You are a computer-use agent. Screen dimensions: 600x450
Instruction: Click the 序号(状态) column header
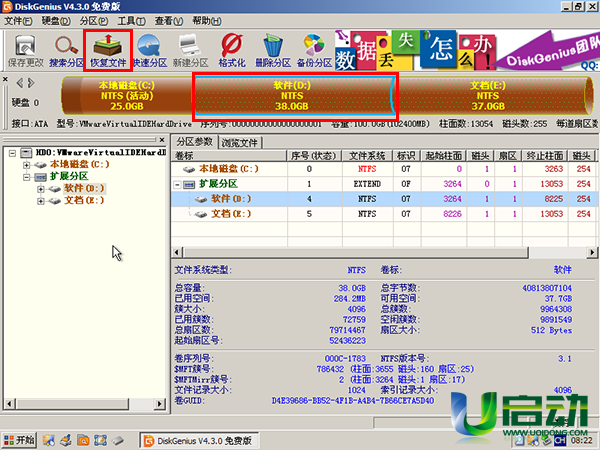click(x=314, y=156)
